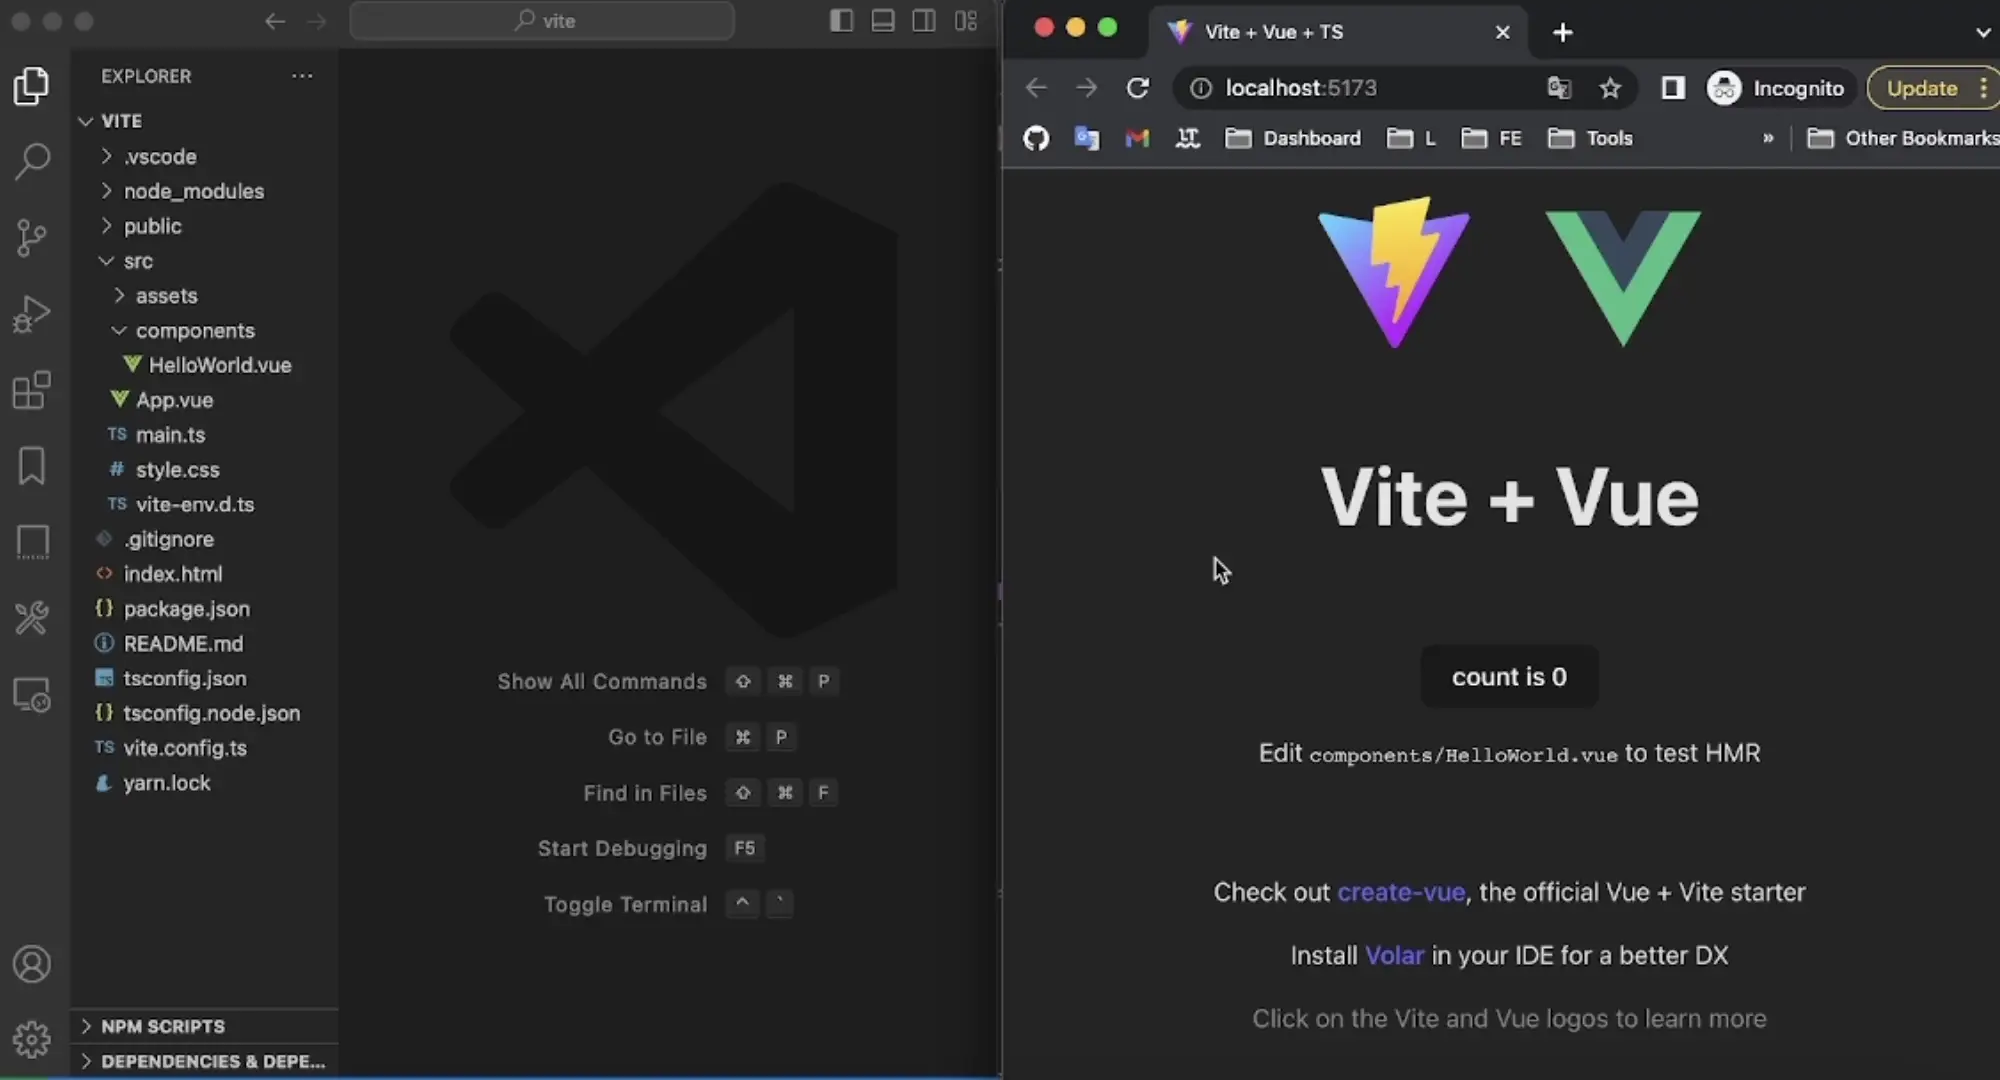Open the Search view in activity bar
The image size is (2000, 1080).
pos(32,160)
